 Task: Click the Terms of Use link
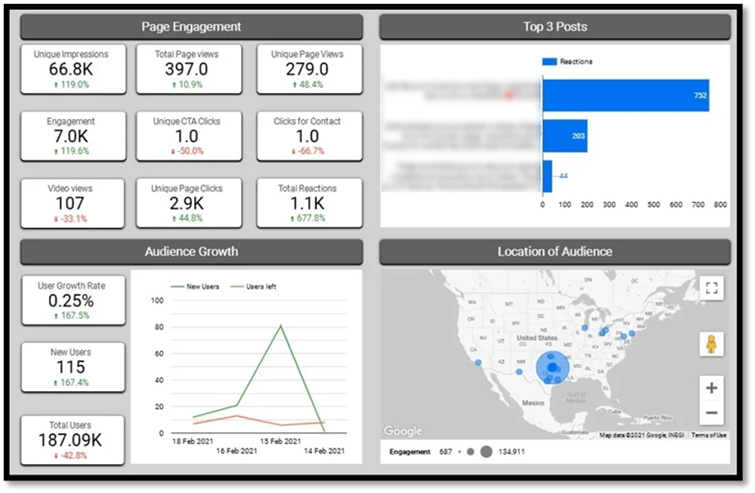click(x=709, y=435)
